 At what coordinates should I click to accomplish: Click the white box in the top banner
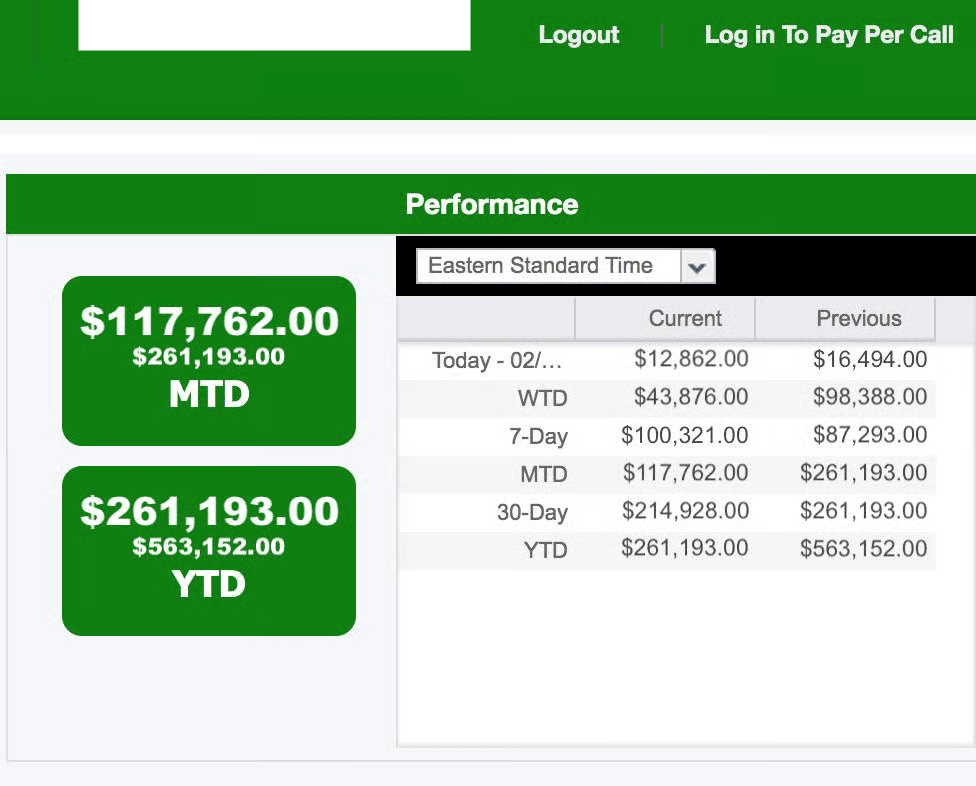coord(274,24)
